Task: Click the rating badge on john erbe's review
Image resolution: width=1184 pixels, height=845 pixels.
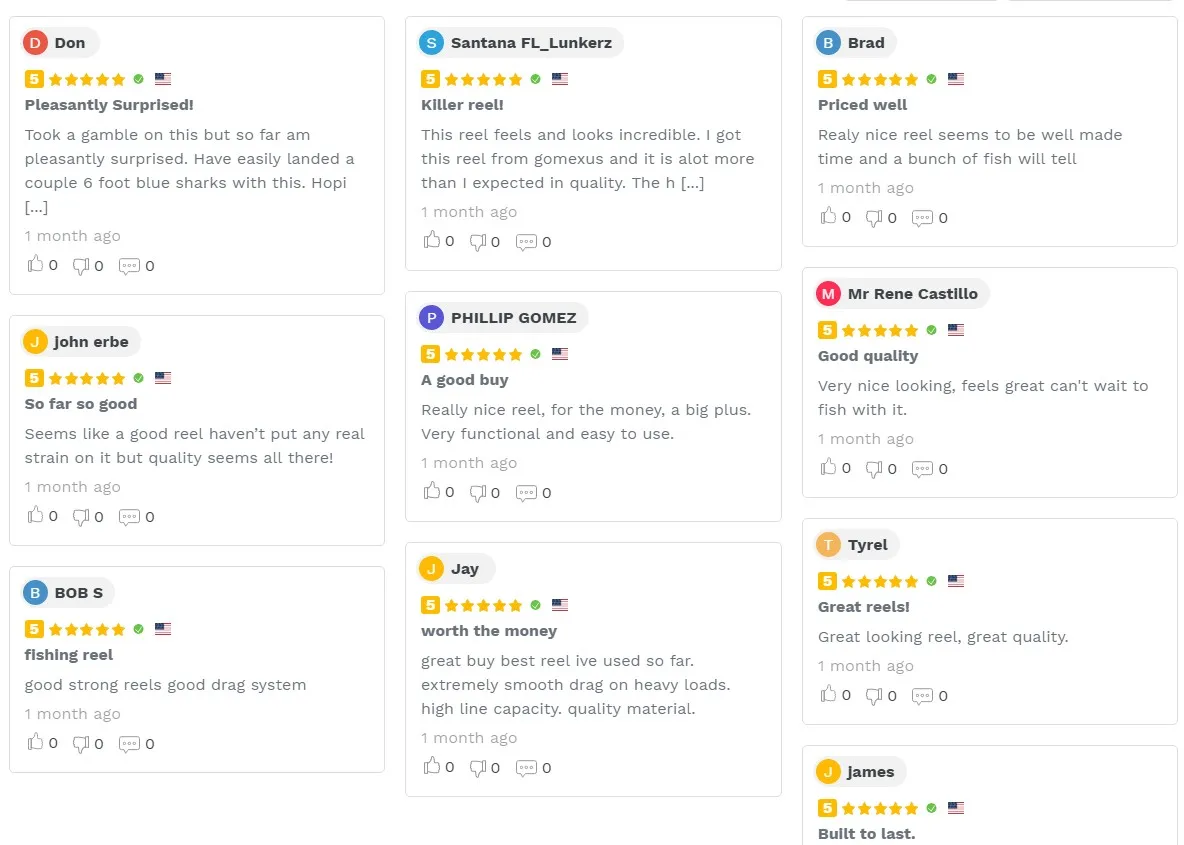Action: pyautogui.click(x=34, y=378)
